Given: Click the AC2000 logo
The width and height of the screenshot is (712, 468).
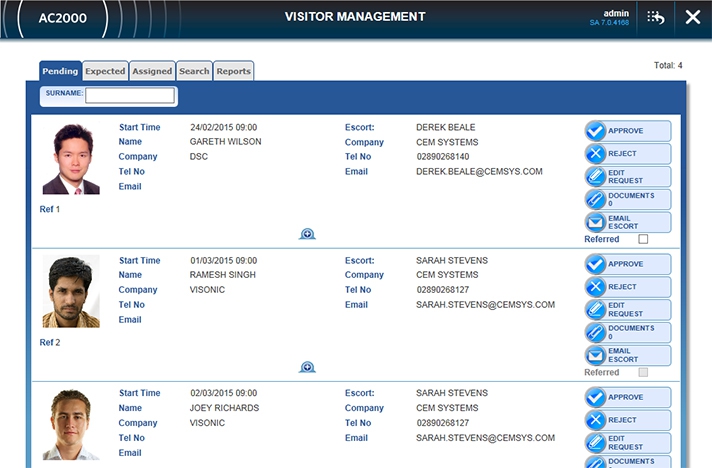Looking at the screenshot, I should (x=63, y=18).
